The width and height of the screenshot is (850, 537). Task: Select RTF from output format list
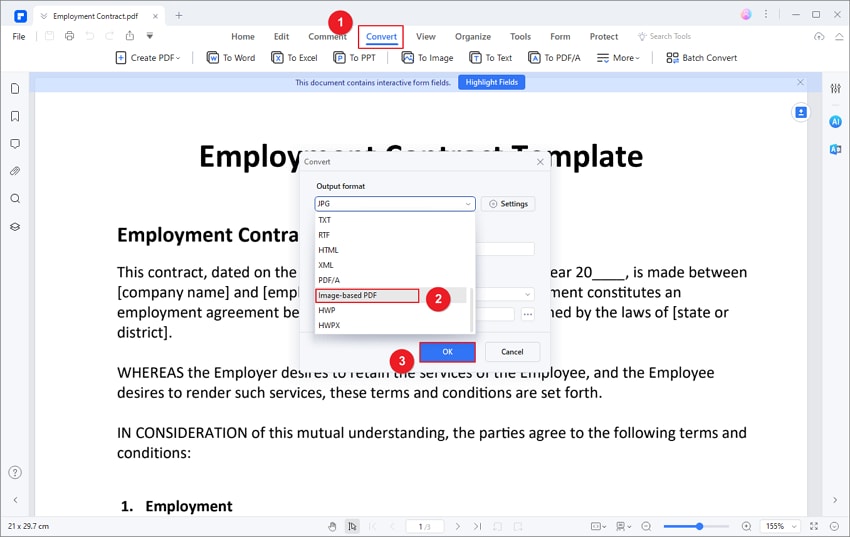point(390,235)
